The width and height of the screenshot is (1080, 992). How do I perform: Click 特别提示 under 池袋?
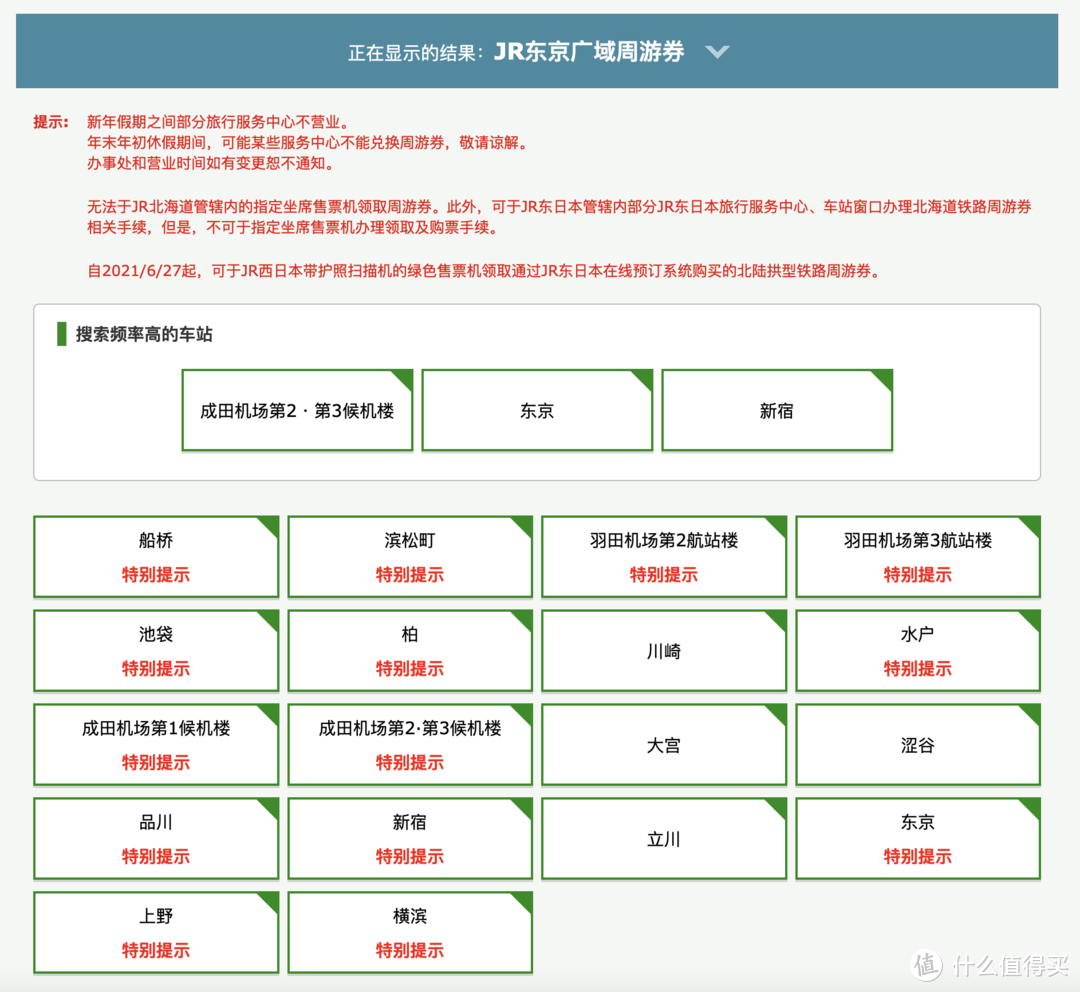click(156, 668)
